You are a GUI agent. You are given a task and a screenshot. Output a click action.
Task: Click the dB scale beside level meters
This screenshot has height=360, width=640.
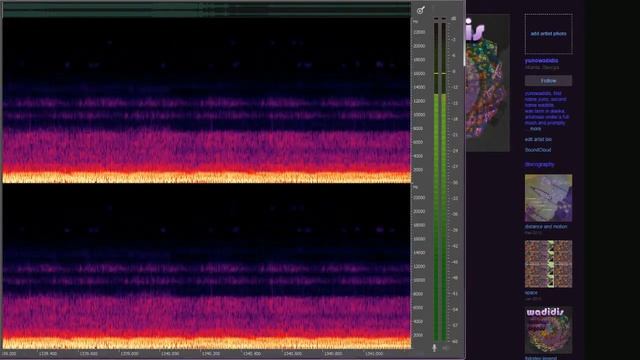[454, 180]
